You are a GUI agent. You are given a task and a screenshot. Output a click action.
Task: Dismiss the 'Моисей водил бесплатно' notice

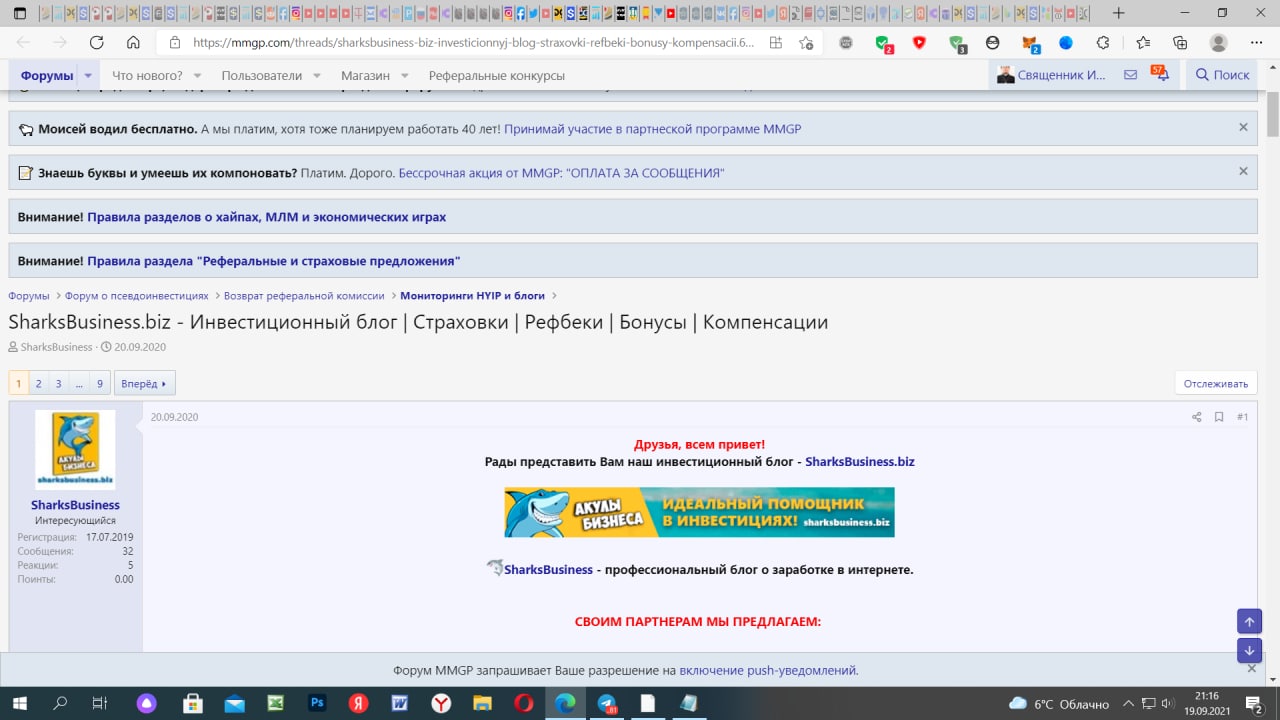[x=1243, y=127]
